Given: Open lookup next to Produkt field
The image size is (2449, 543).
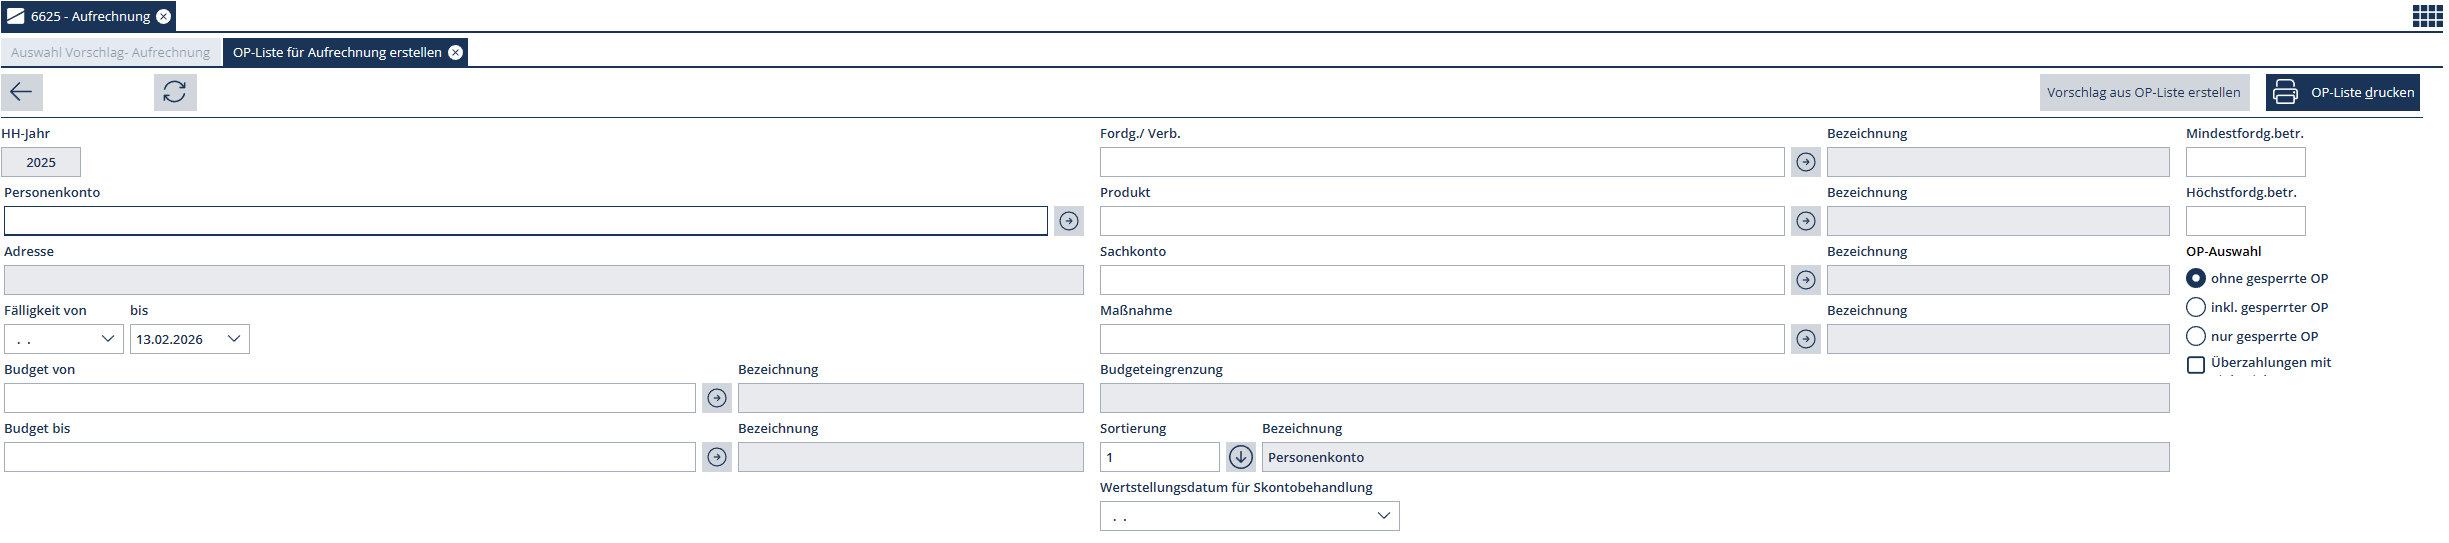Looking at the screenshot, I should pos(1805,221).
